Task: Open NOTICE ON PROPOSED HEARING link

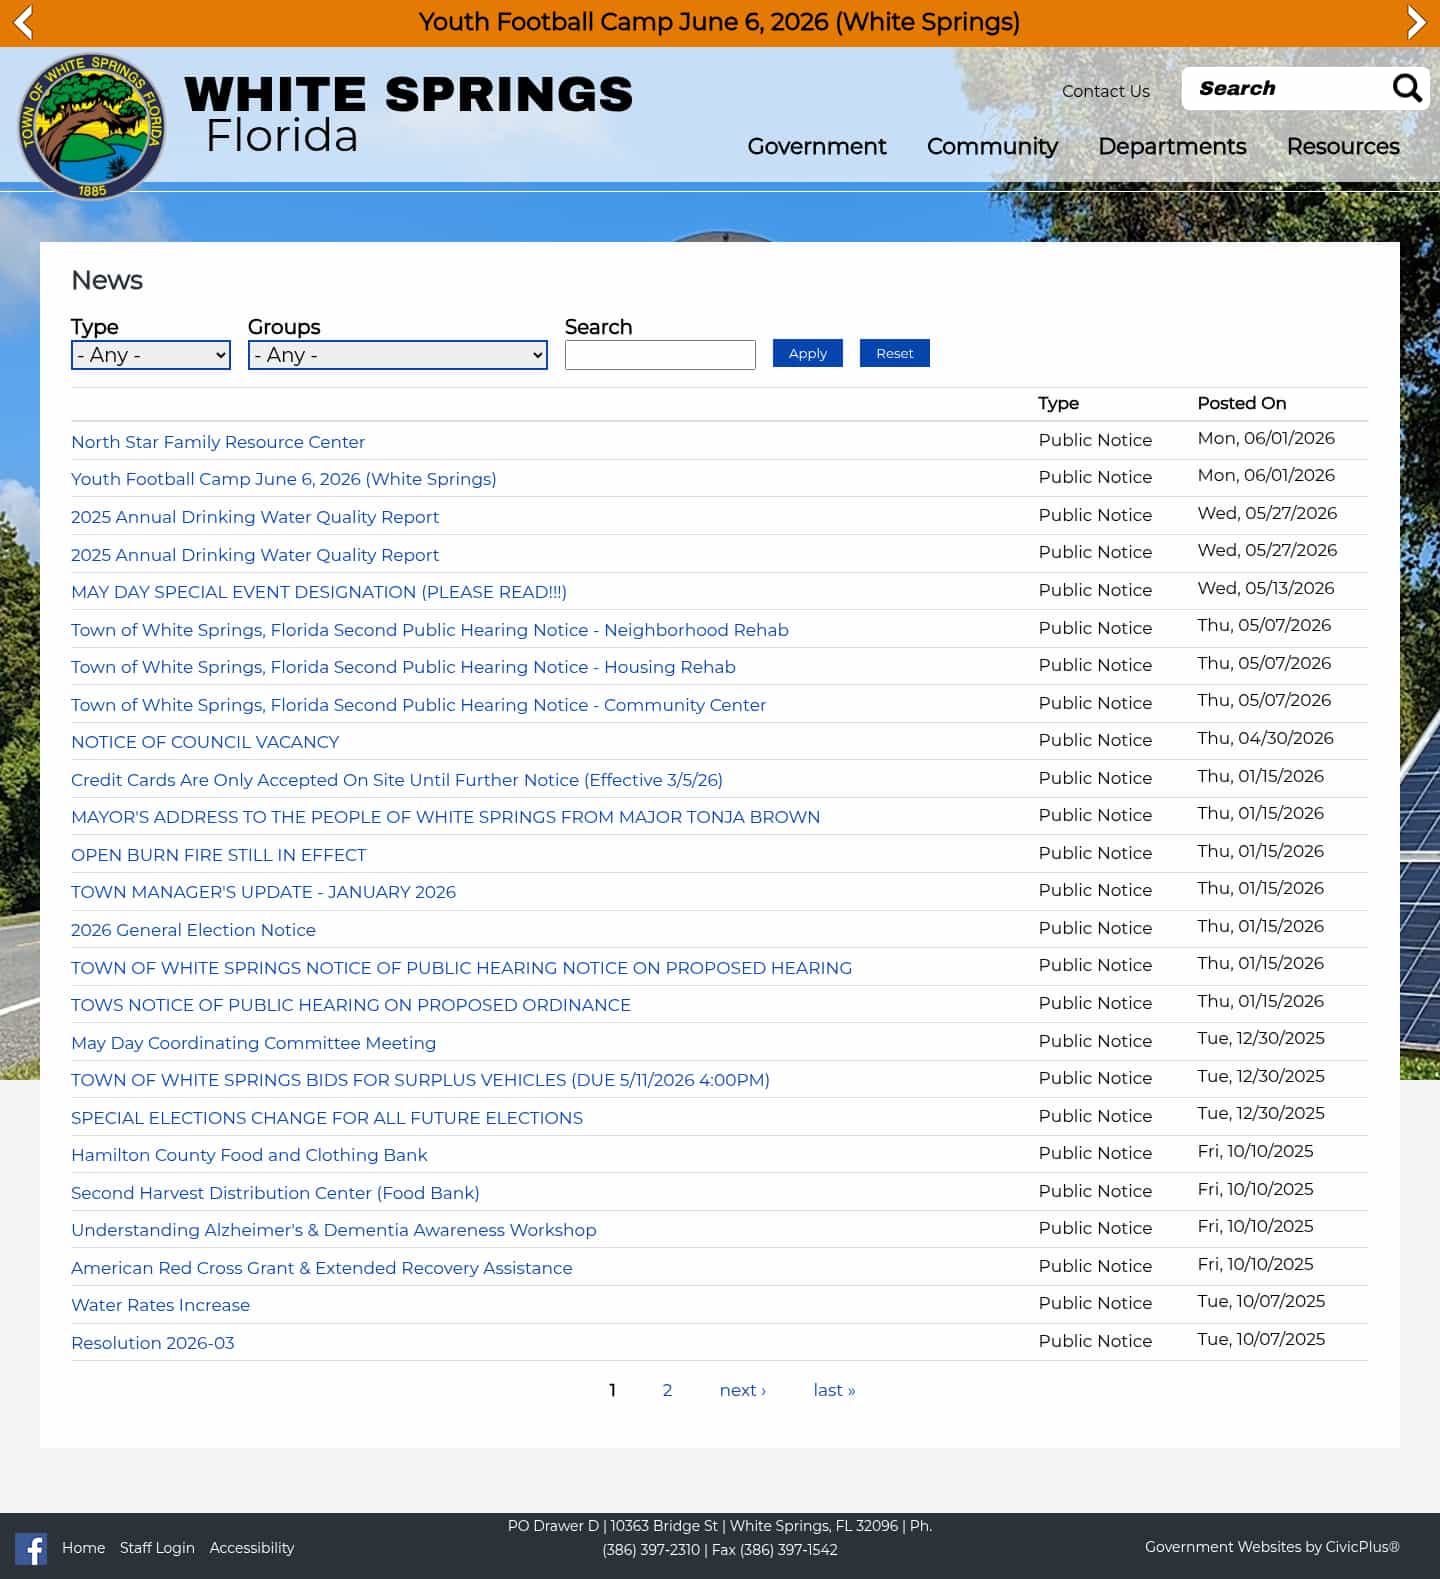Action: coord(461,968)
